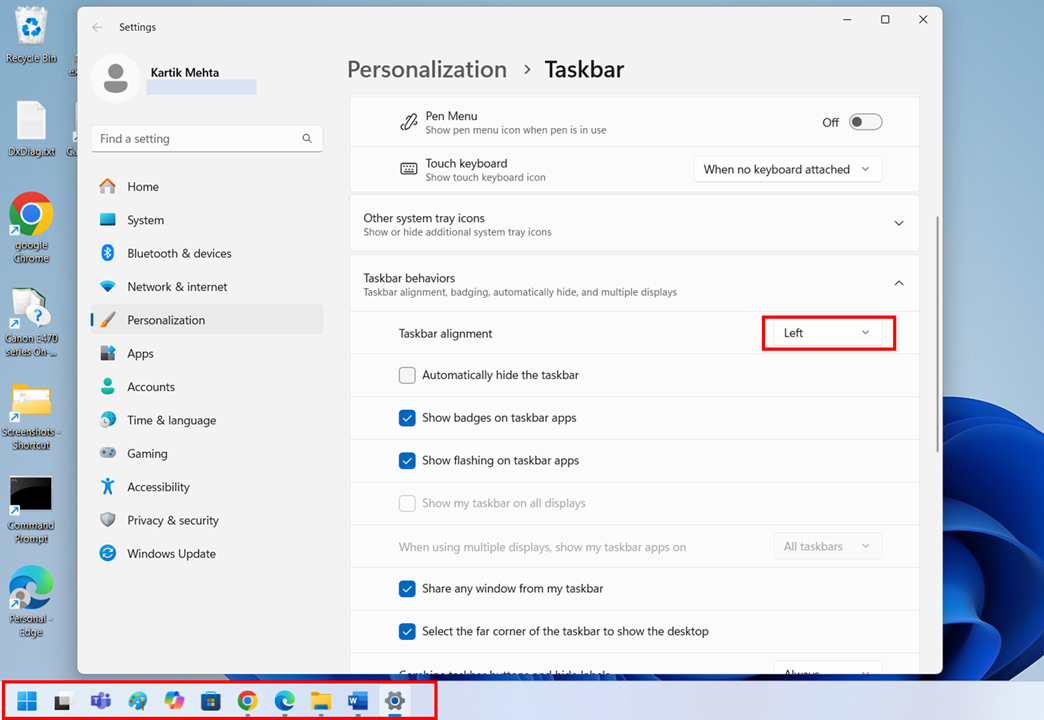Click the Accounts person icon
The width and height of the screenshot is (1044, 720).
click(107, 386)
